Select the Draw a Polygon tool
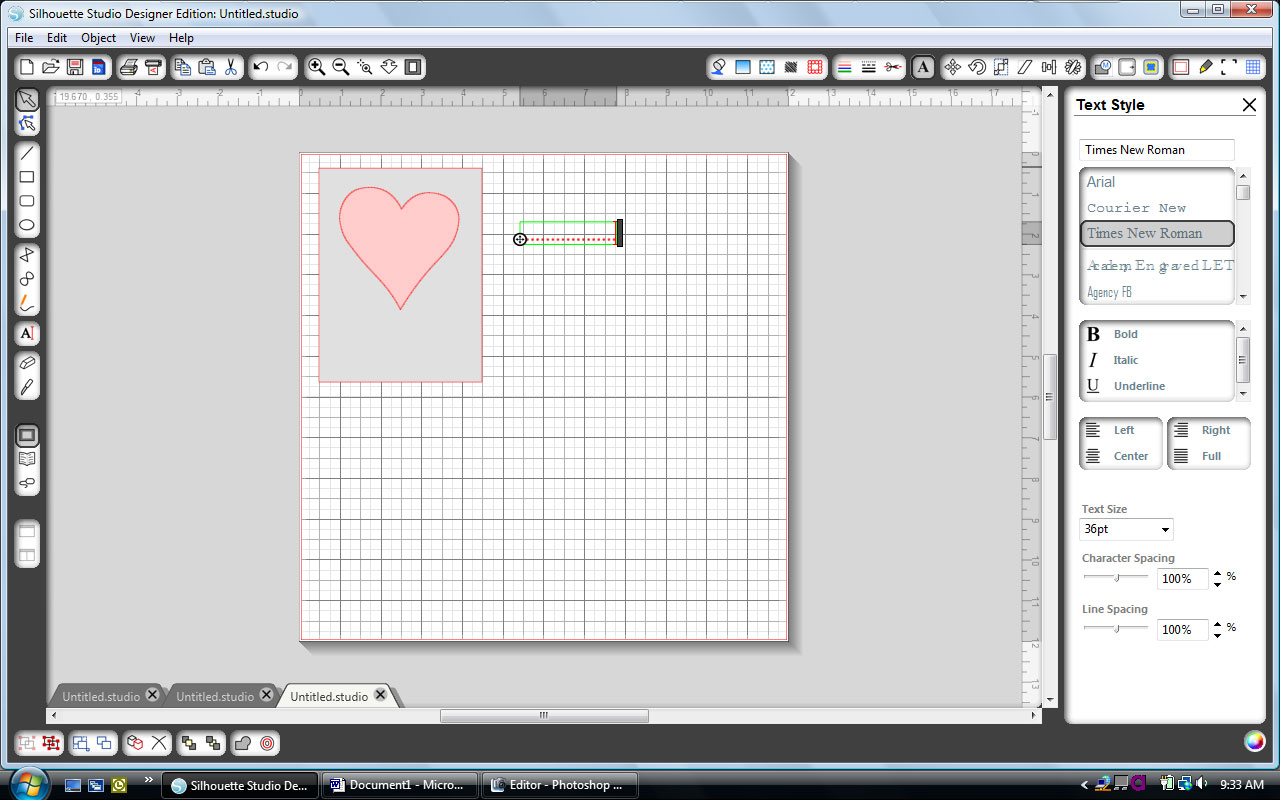The height and width of the screenshot is (800, 1280). 27,254
